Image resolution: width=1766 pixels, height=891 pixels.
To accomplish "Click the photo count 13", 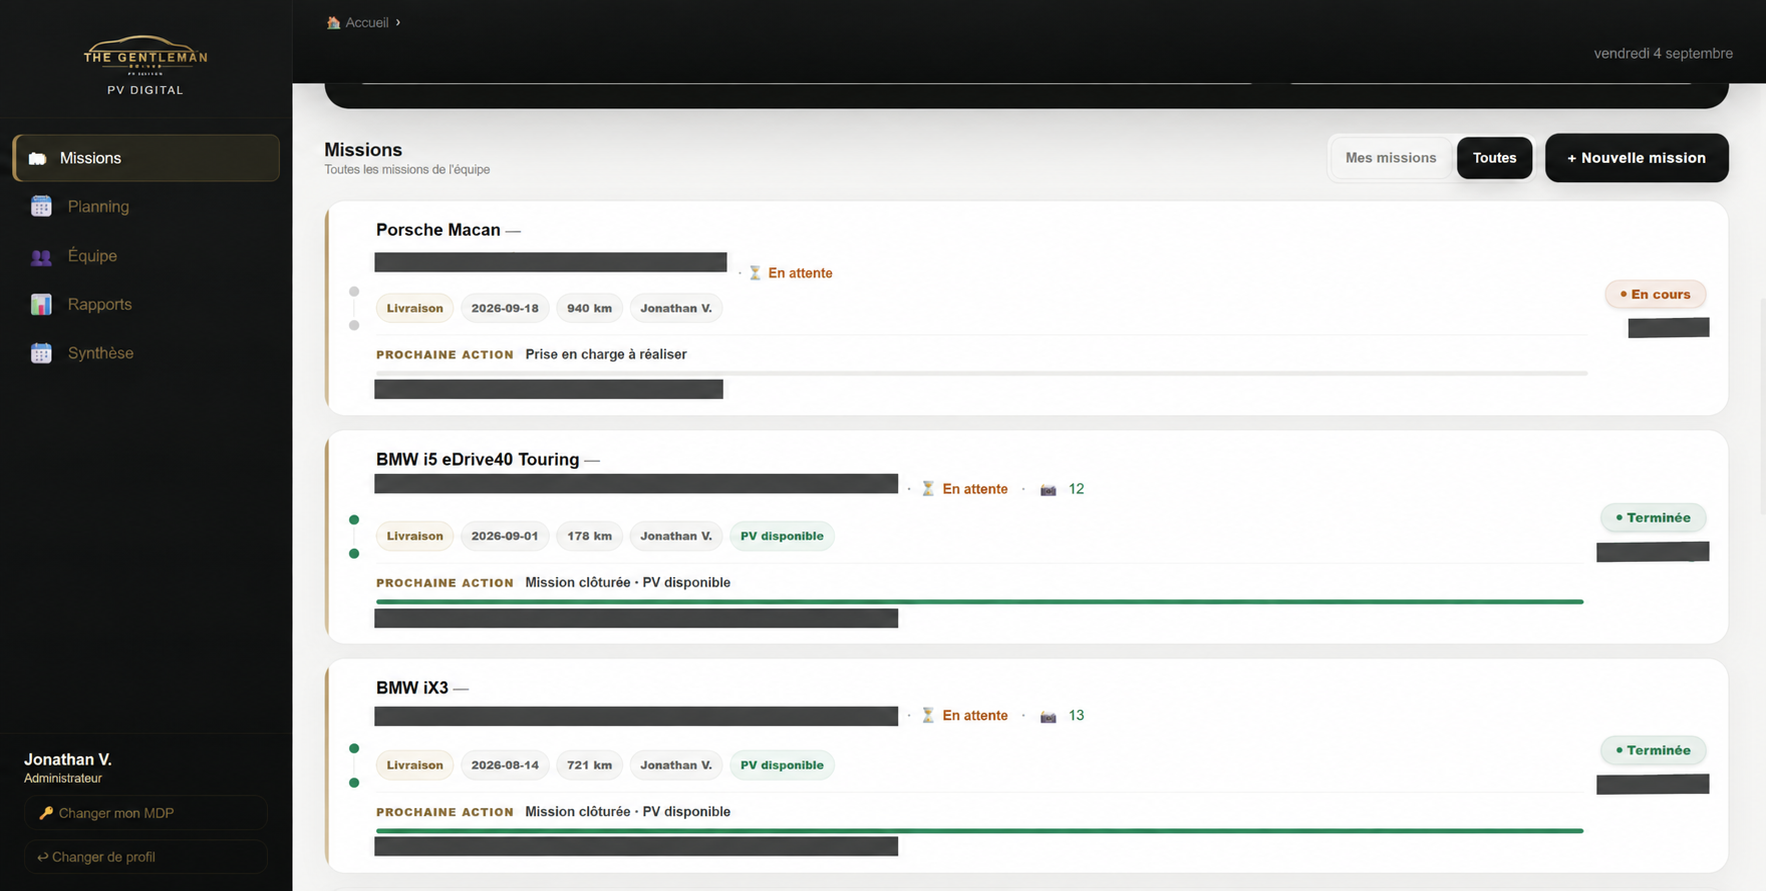I will (1076, 715).
